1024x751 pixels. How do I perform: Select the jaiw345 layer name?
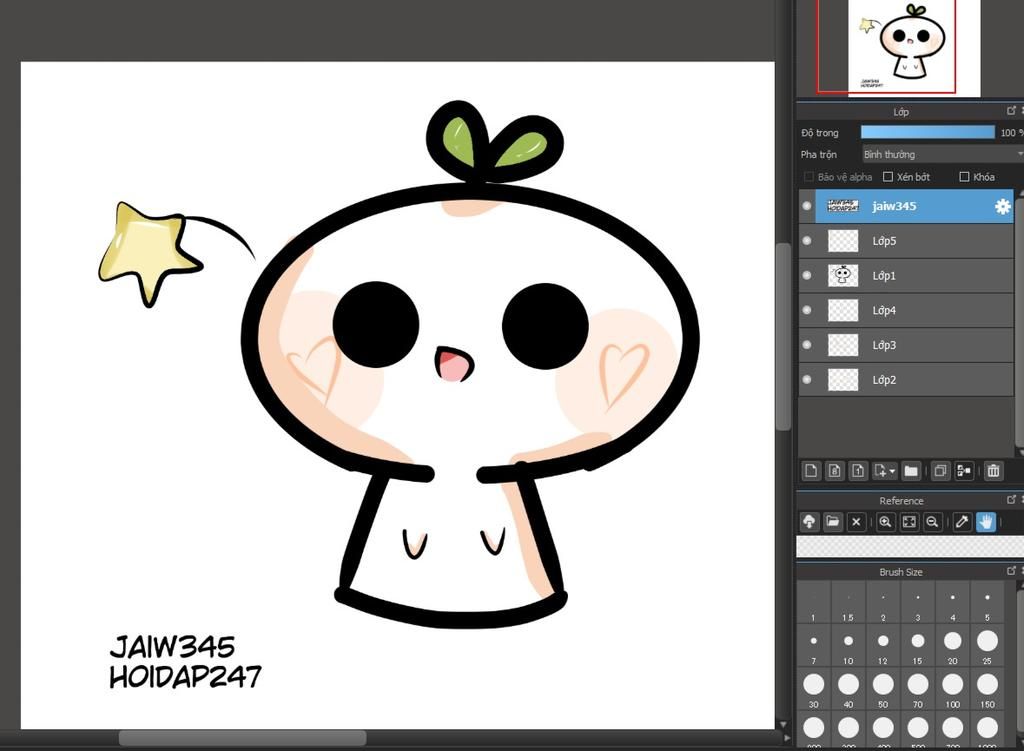pyautogui.click(x=894, y=206)
